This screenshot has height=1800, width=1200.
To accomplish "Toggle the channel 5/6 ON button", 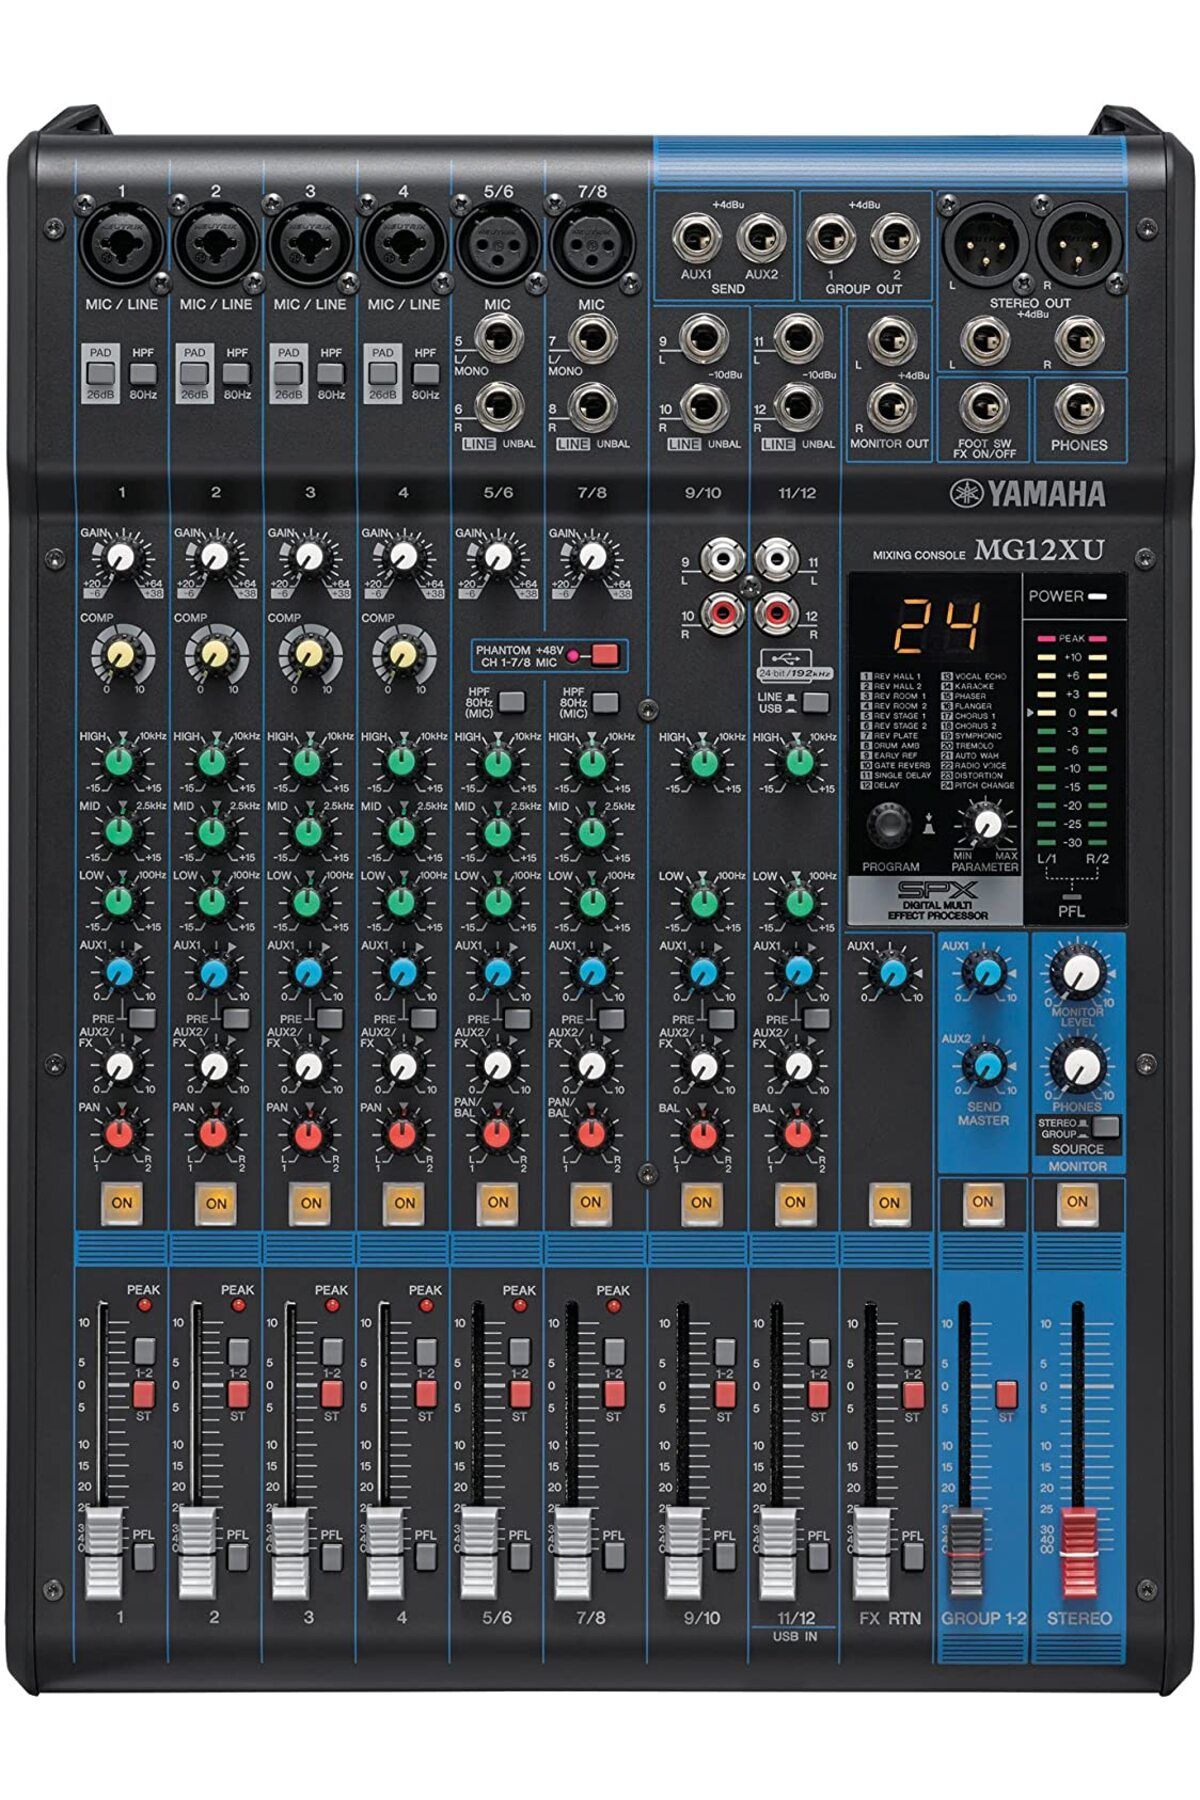I will [497, 1202].
